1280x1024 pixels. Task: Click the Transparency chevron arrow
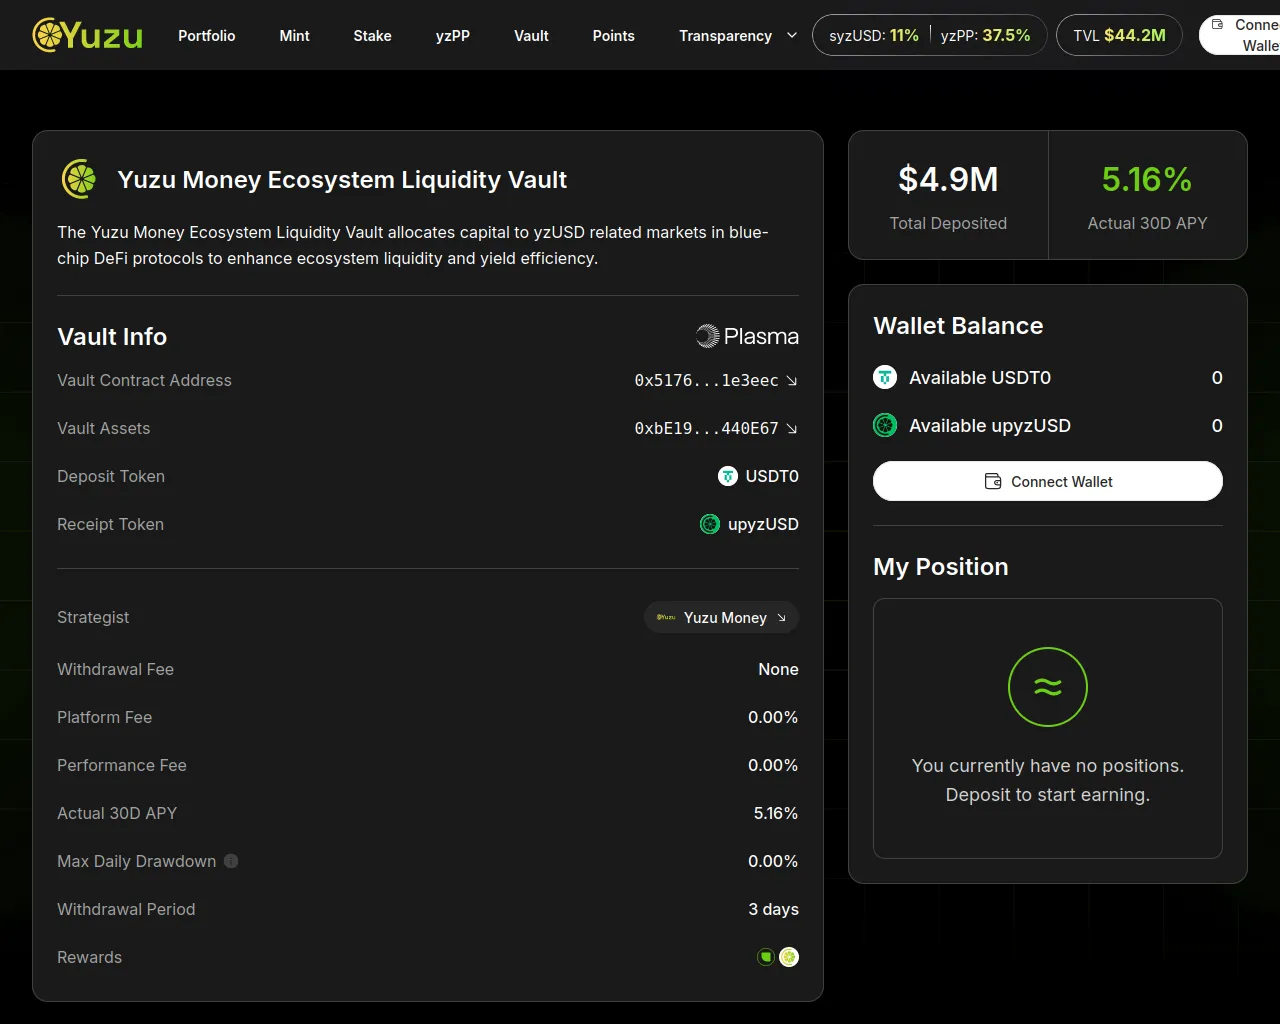click(x=792, y=35)
